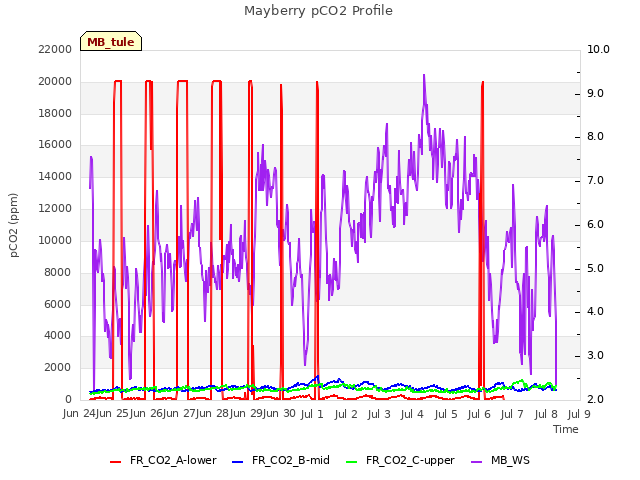Click the purple MB_WS peak on Jul 4
Viewport: 640px width, 480px height.
(424, 76)
